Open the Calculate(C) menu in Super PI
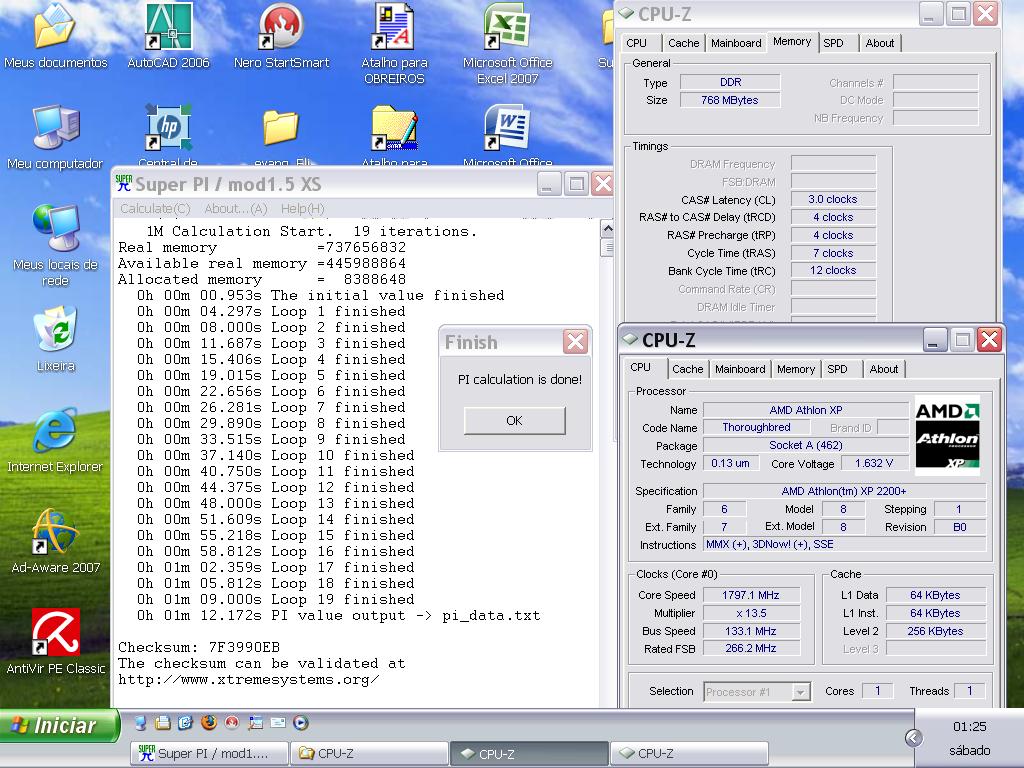The height and width of the screenshot is (768, 1024). tap(155, 208)
